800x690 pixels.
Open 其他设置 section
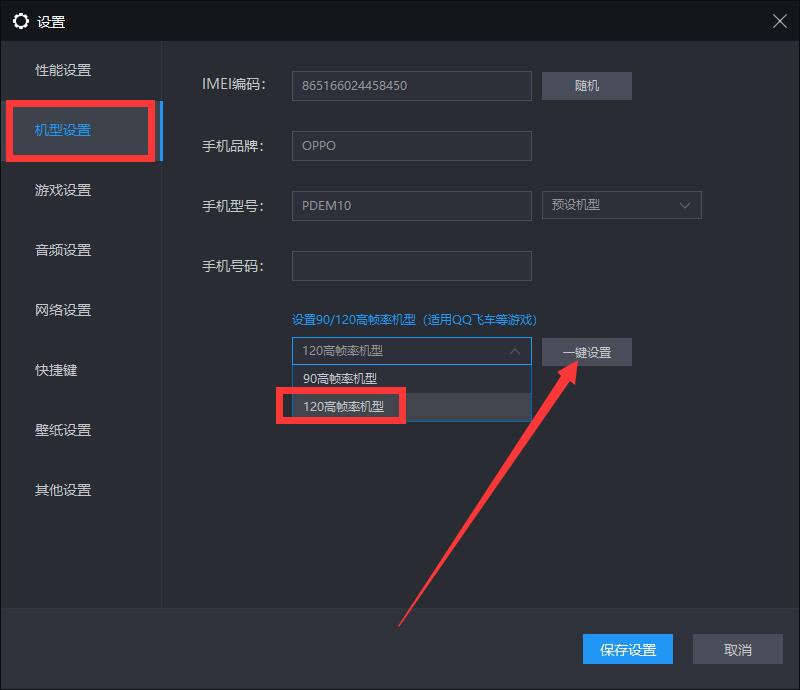tap(63, 490)
